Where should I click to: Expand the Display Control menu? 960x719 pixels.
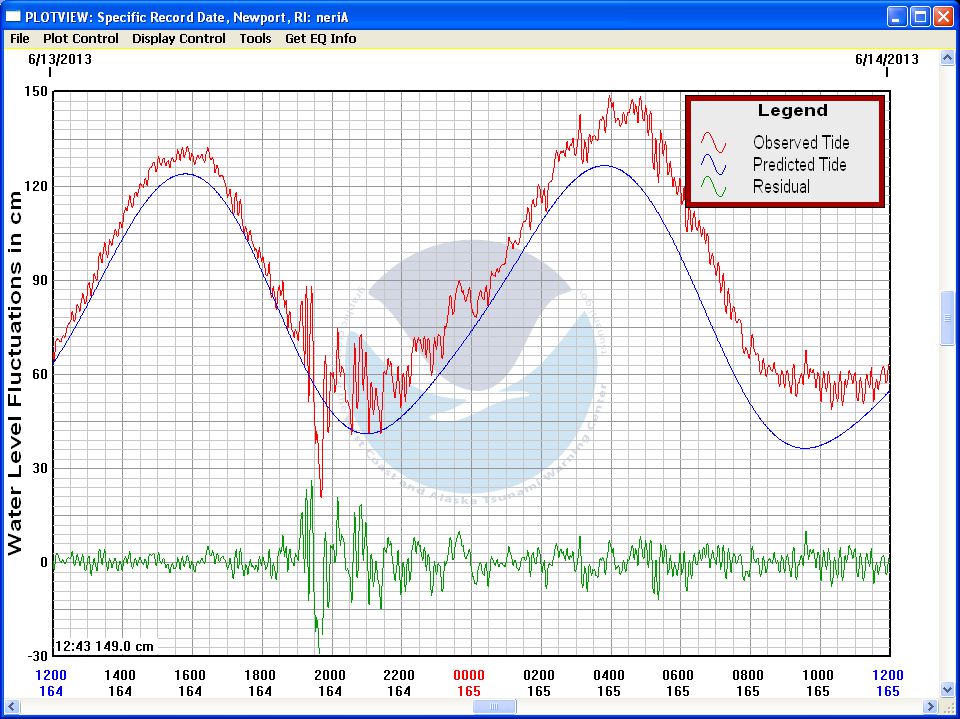coord(179,39)
